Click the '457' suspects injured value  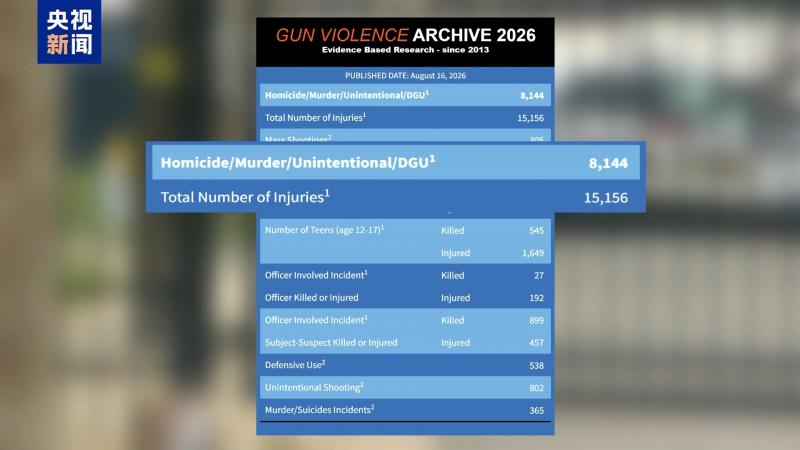pyautogui.click(x=536, y=343)
